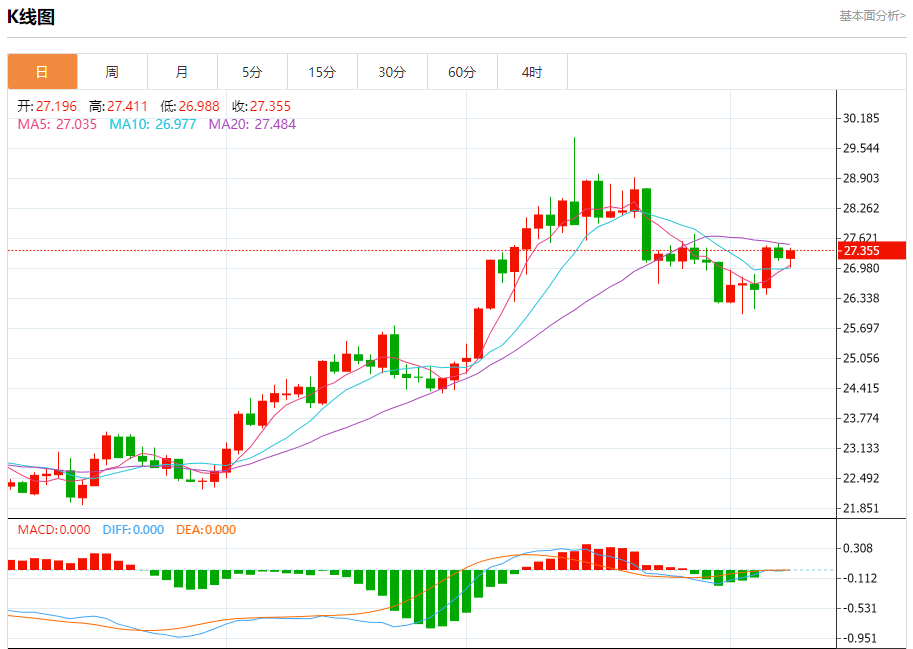Click the DEA:0.000 indicator label

point(206,530)
